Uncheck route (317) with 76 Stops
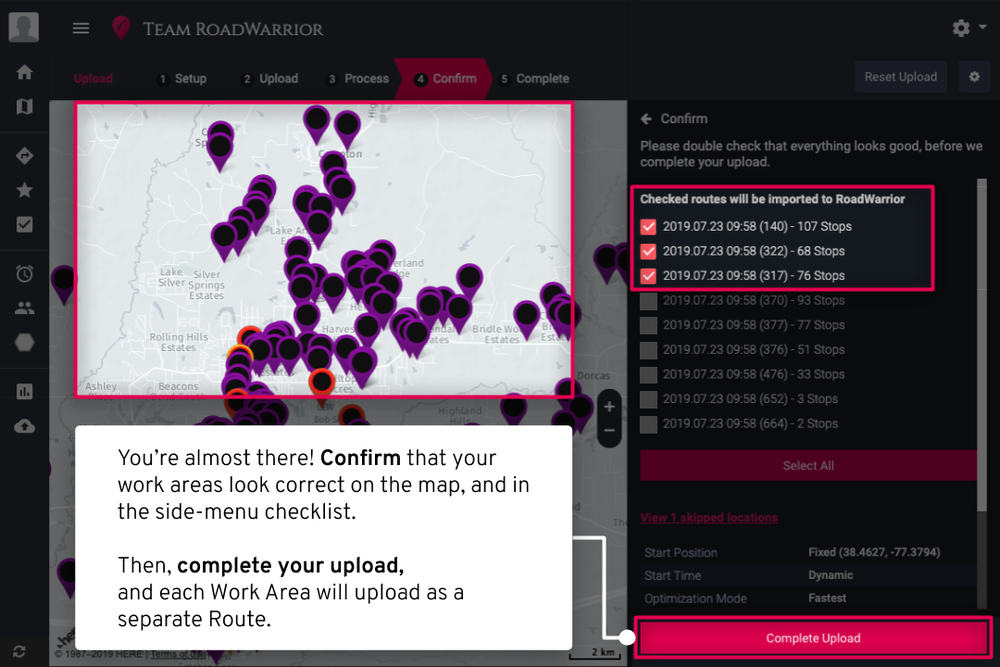The image size is (1000, 667). click(x=649, y=275)
